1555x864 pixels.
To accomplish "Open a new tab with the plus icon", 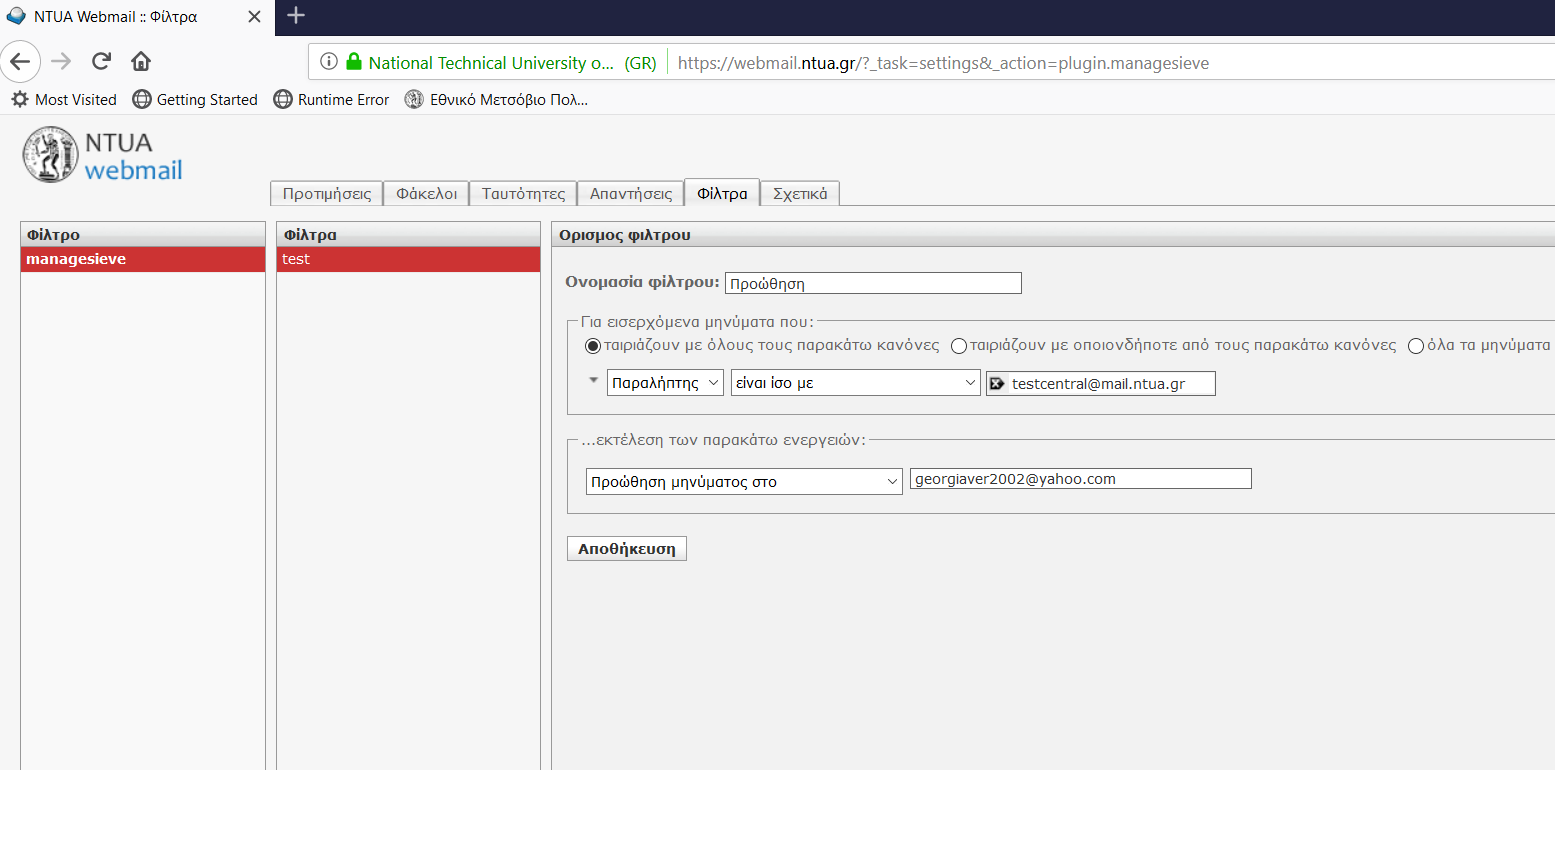I will tap(296, 15).
